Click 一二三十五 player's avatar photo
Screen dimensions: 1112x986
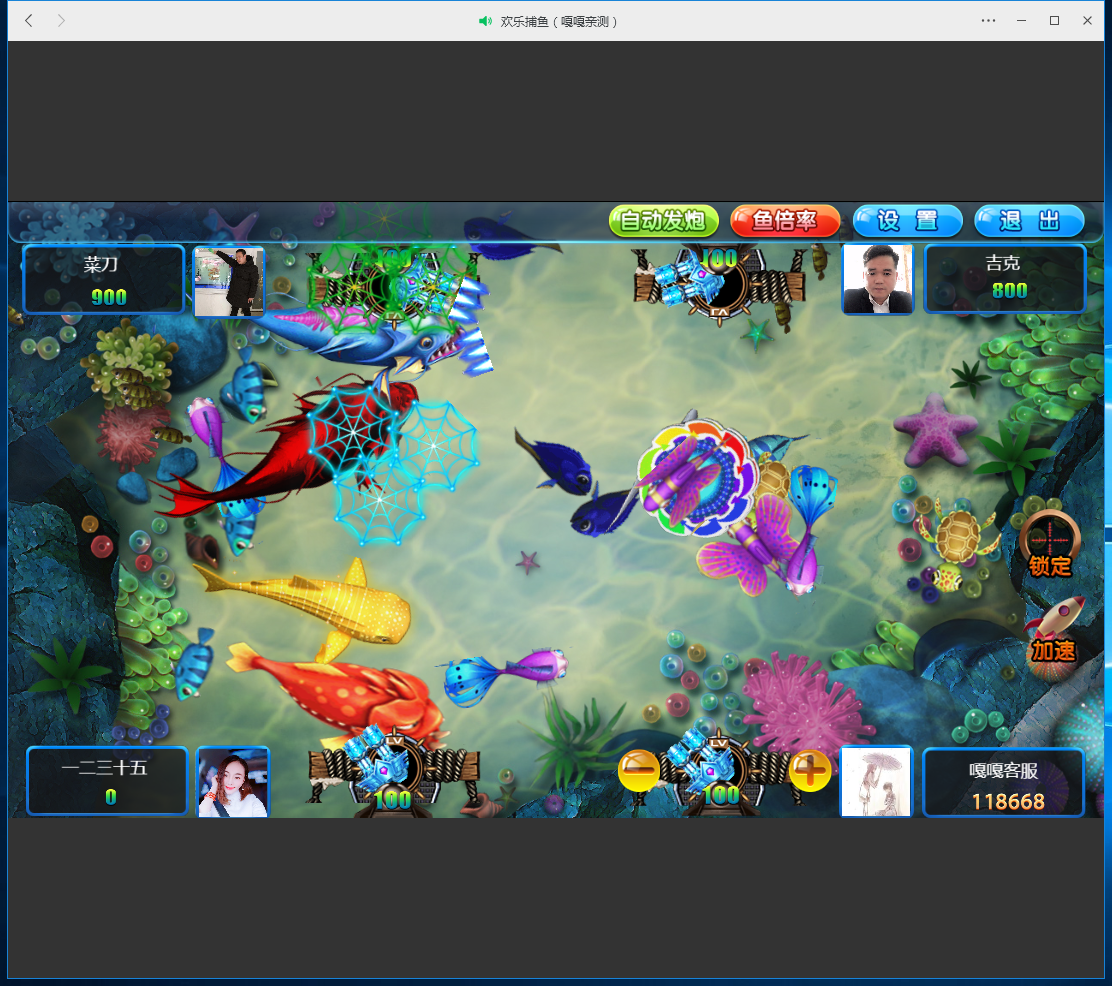233,782
